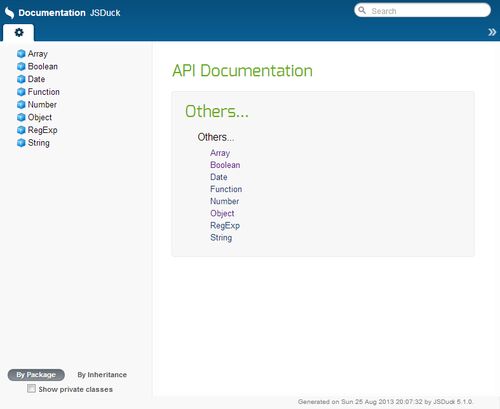500x409 pixels.
Task: Click the magnifier icon in search box
Action: point(362,10)
